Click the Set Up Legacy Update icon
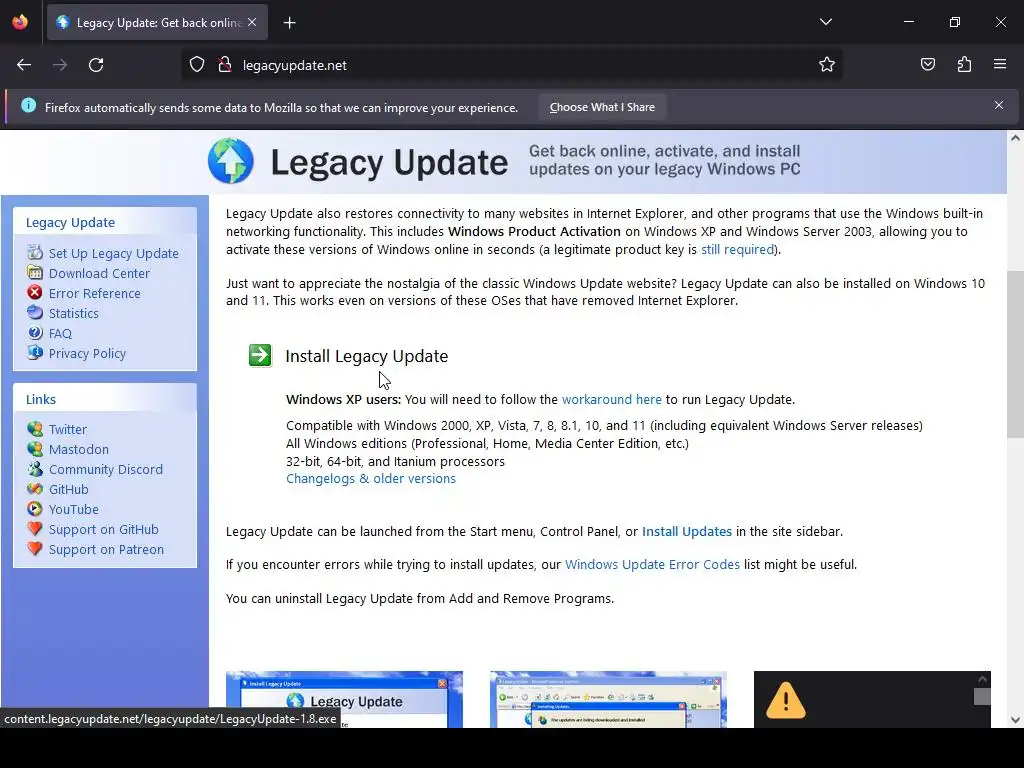The image size is (1024, 768). [35, 252]
